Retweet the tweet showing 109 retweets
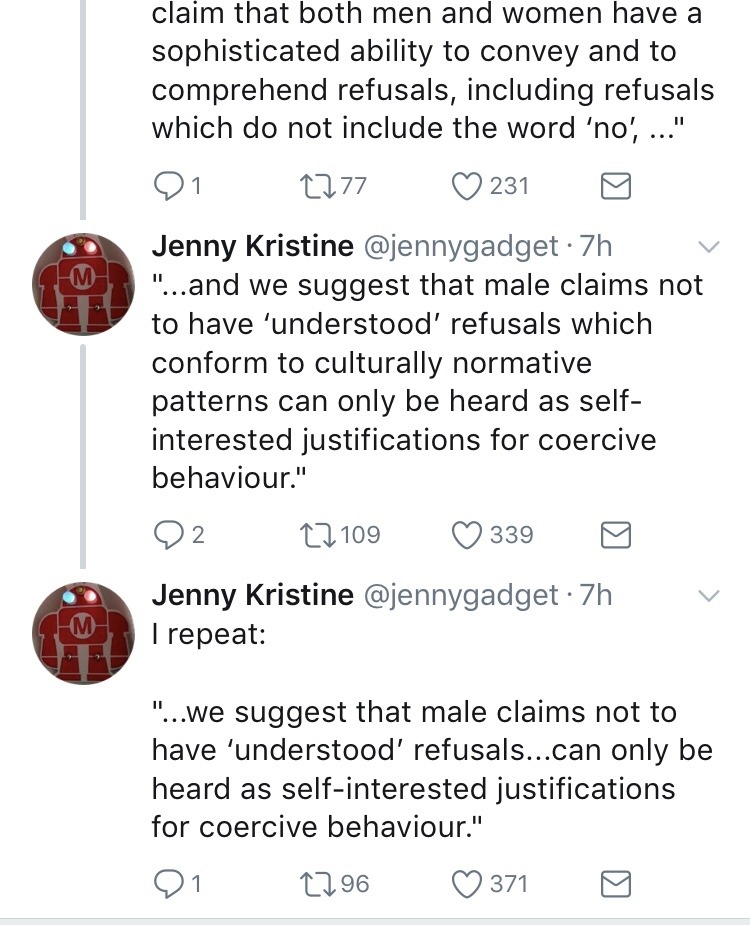The image size is (750, 925). click(x=304, y=535)
